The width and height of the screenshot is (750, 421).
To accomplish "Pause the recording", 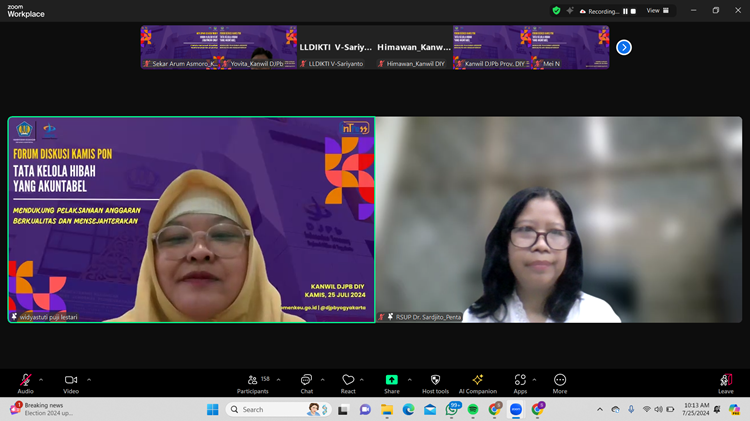I will [x=626, y=11].
